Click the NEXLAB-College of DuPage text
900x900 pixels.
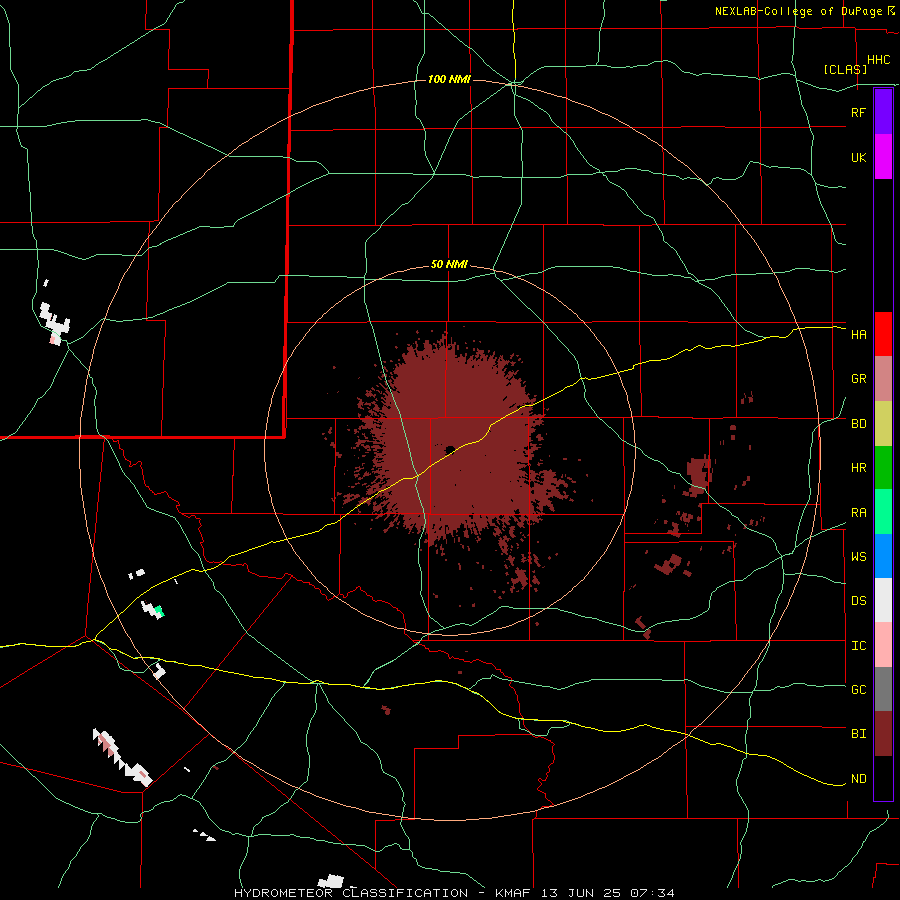tap(798, 11)
